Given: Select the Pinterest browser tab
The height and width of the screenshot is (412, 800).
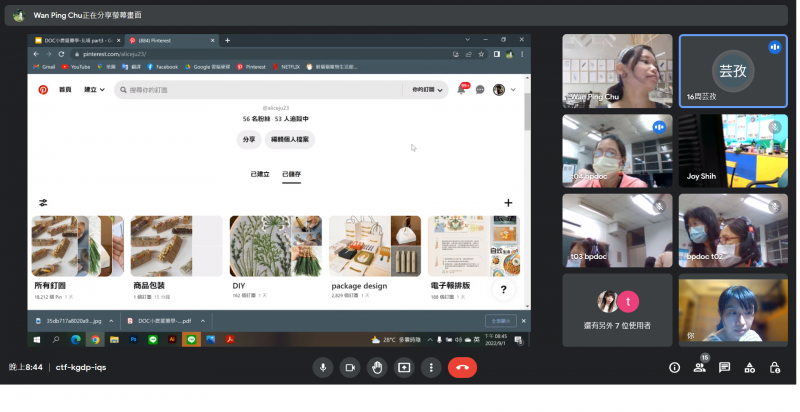Looking at the screenshot, I should 170,40.
